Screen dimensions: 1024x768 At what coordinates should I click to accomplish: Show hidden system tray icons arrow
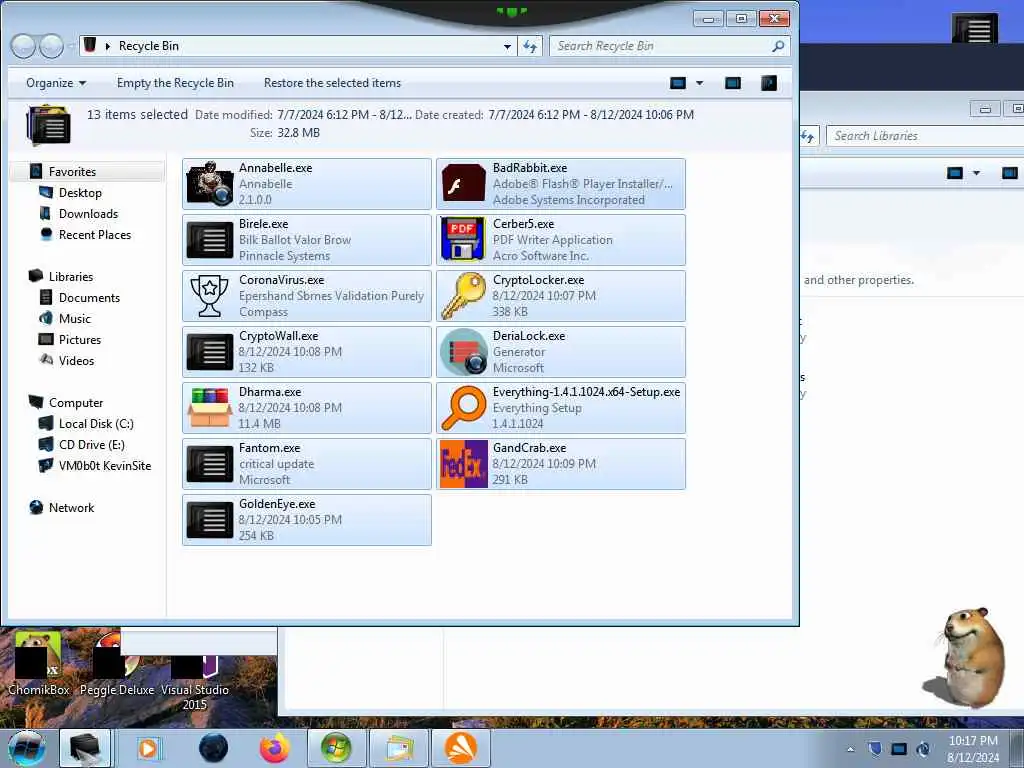click(x=850, y=749)
